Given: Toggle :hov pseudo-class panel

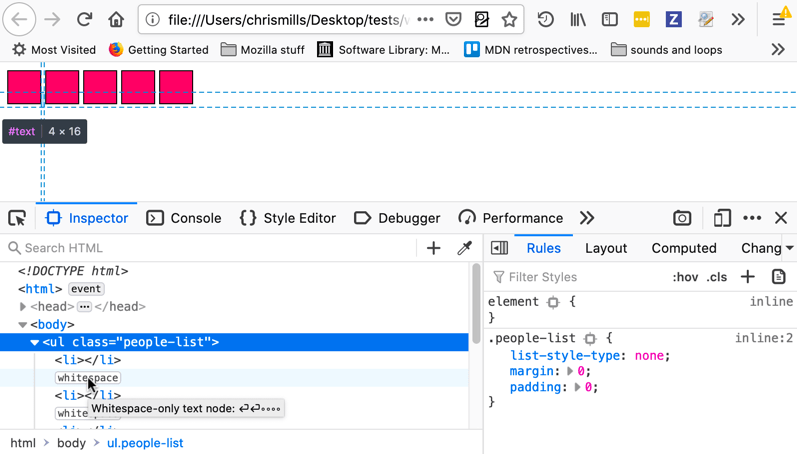Looking at the screenshot, I should pyautogui.click(x=685, y=277).
